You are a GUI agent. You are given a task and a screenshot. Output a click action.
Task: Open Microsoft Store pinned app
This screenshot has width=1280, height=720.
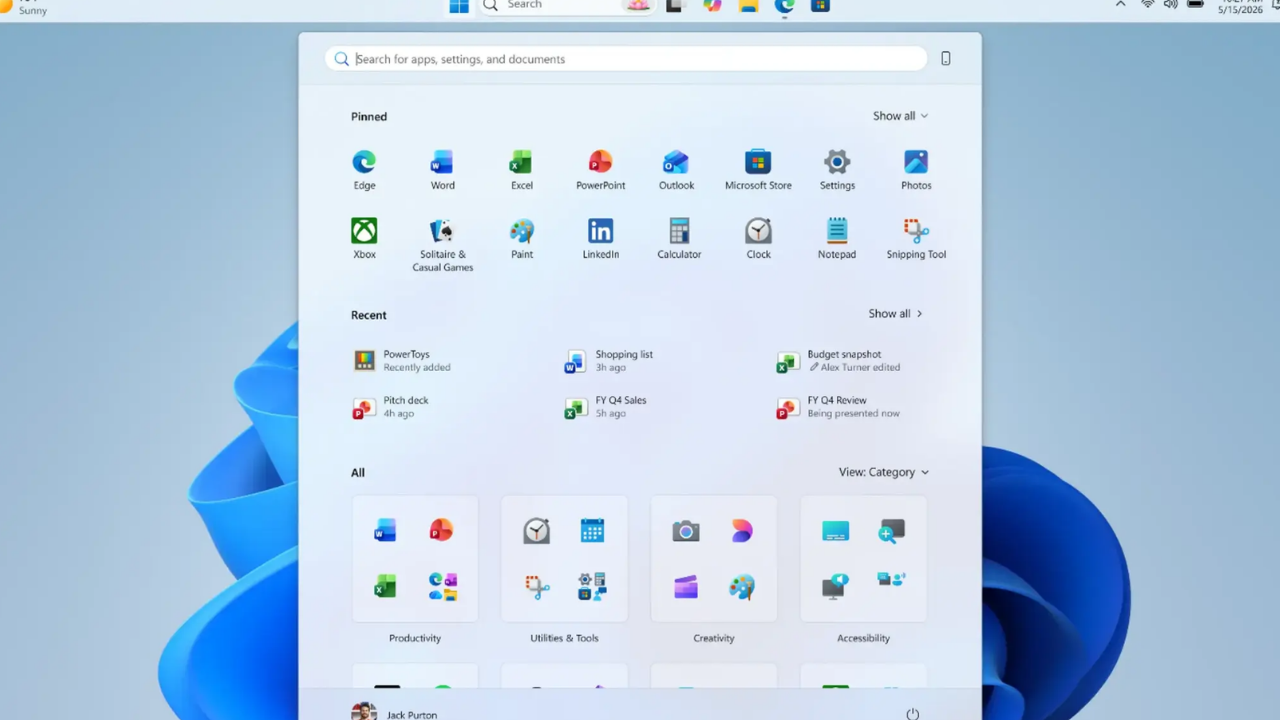[758, 170]
